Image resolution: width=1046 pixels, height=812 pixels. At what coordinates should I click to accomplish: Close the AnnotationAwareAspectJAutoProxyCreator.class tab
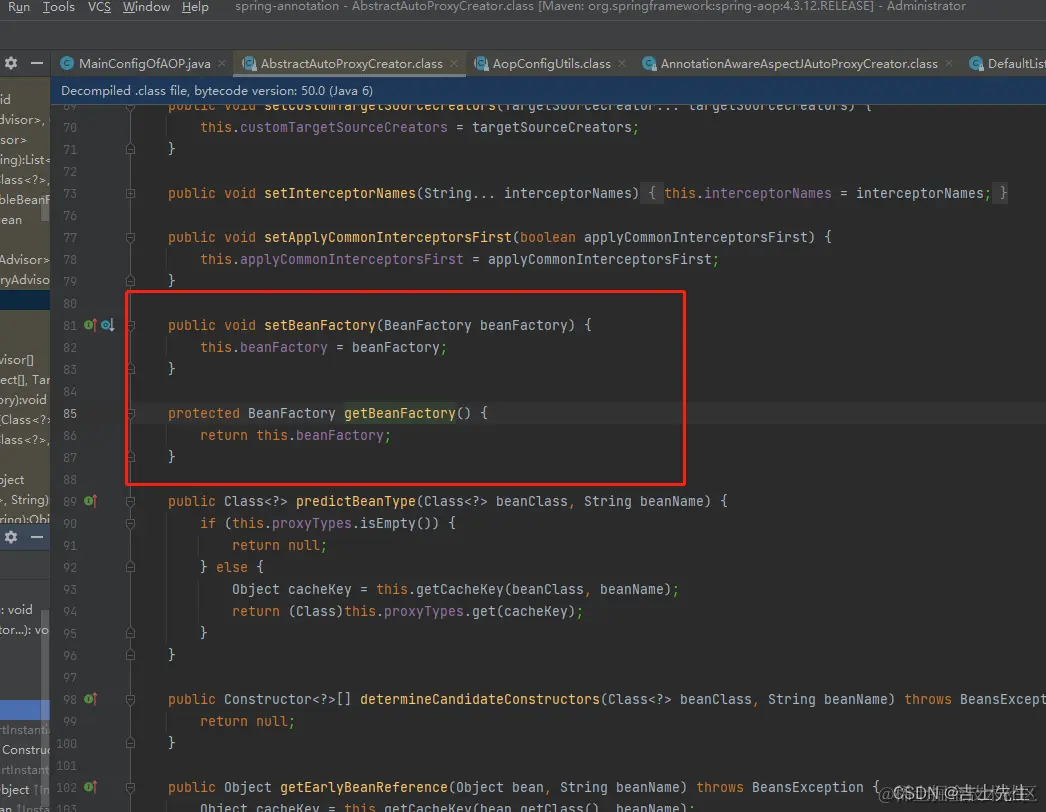[949, 63]
